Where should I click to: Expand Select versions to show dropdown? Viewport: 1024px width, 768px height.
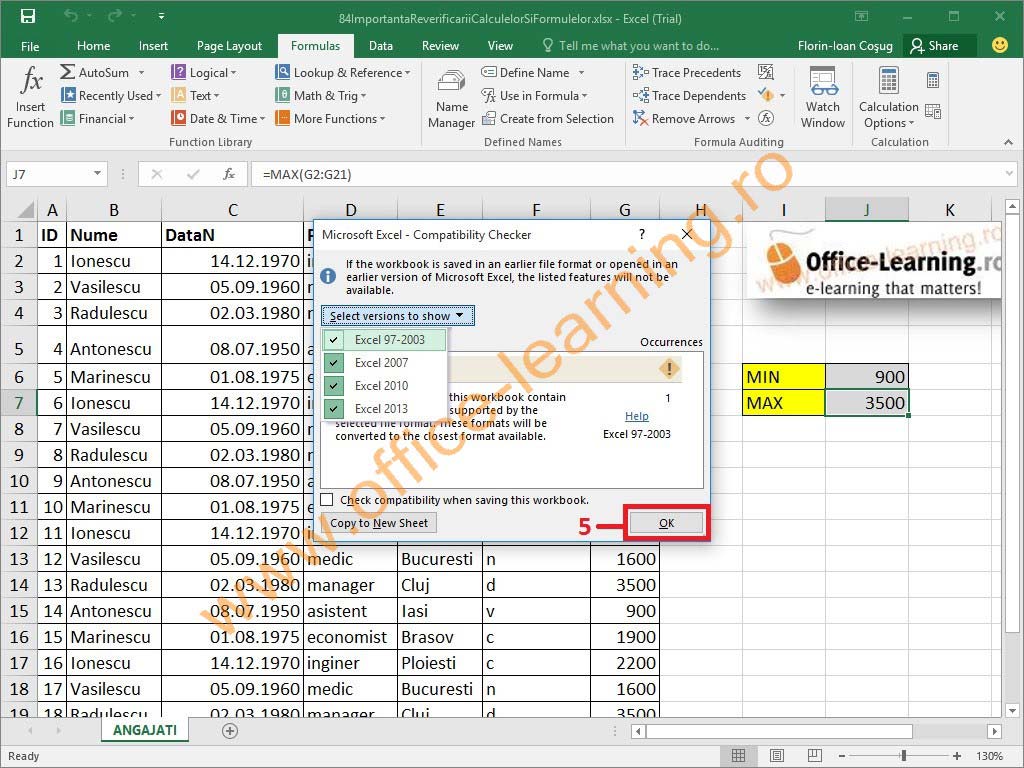coord(397,316)
